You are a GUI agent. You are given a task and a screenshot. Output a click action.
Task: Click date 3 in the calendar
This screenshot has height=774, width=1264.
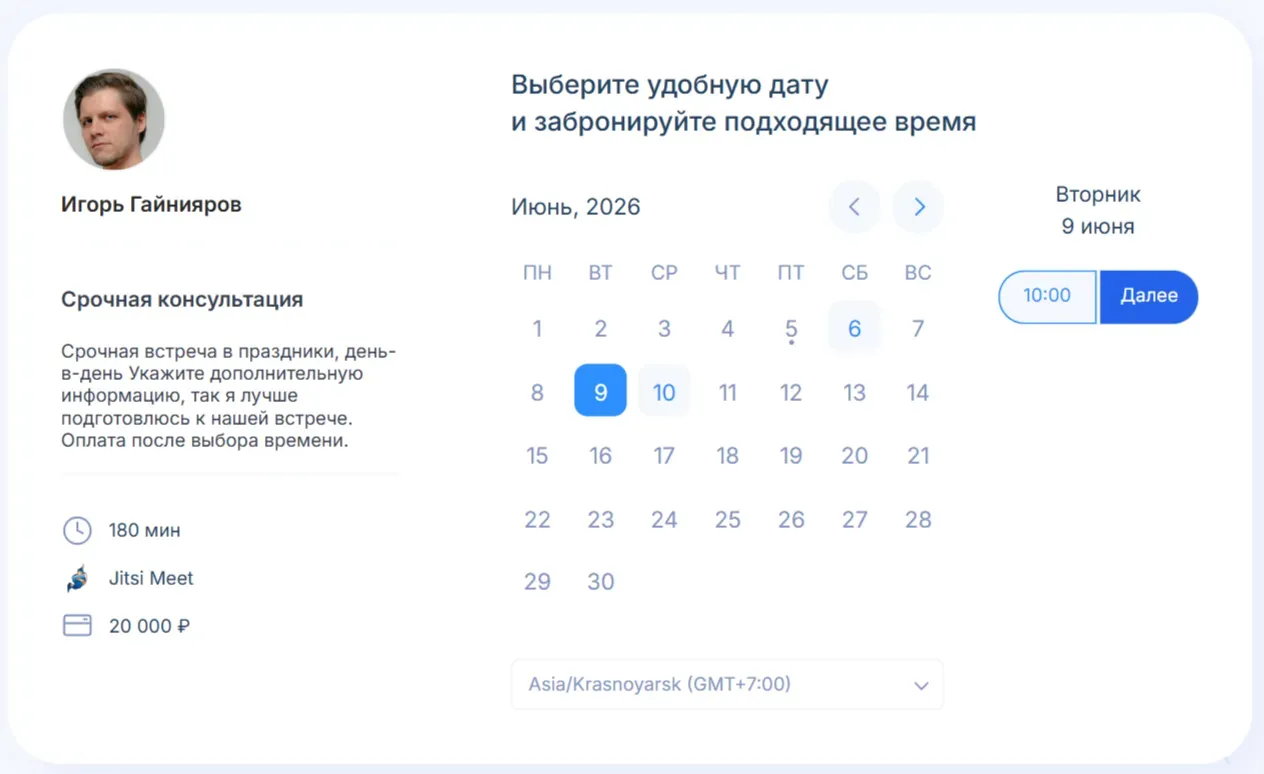coord(664,328)
